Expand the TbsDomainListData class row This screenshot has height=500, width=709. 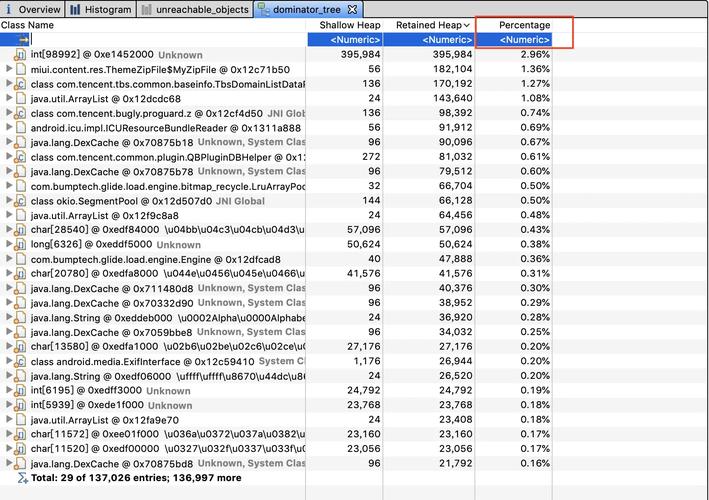(9, 83)
